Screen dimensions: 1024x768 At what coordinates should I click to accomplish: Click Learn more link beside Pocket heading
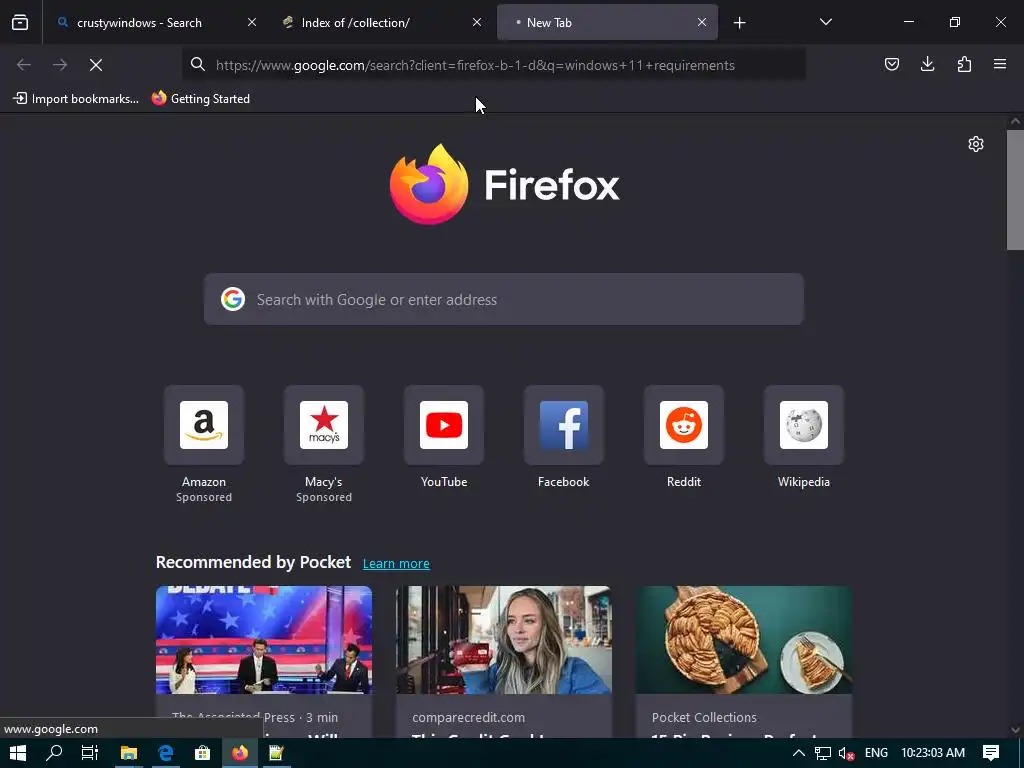pos(396,564)
